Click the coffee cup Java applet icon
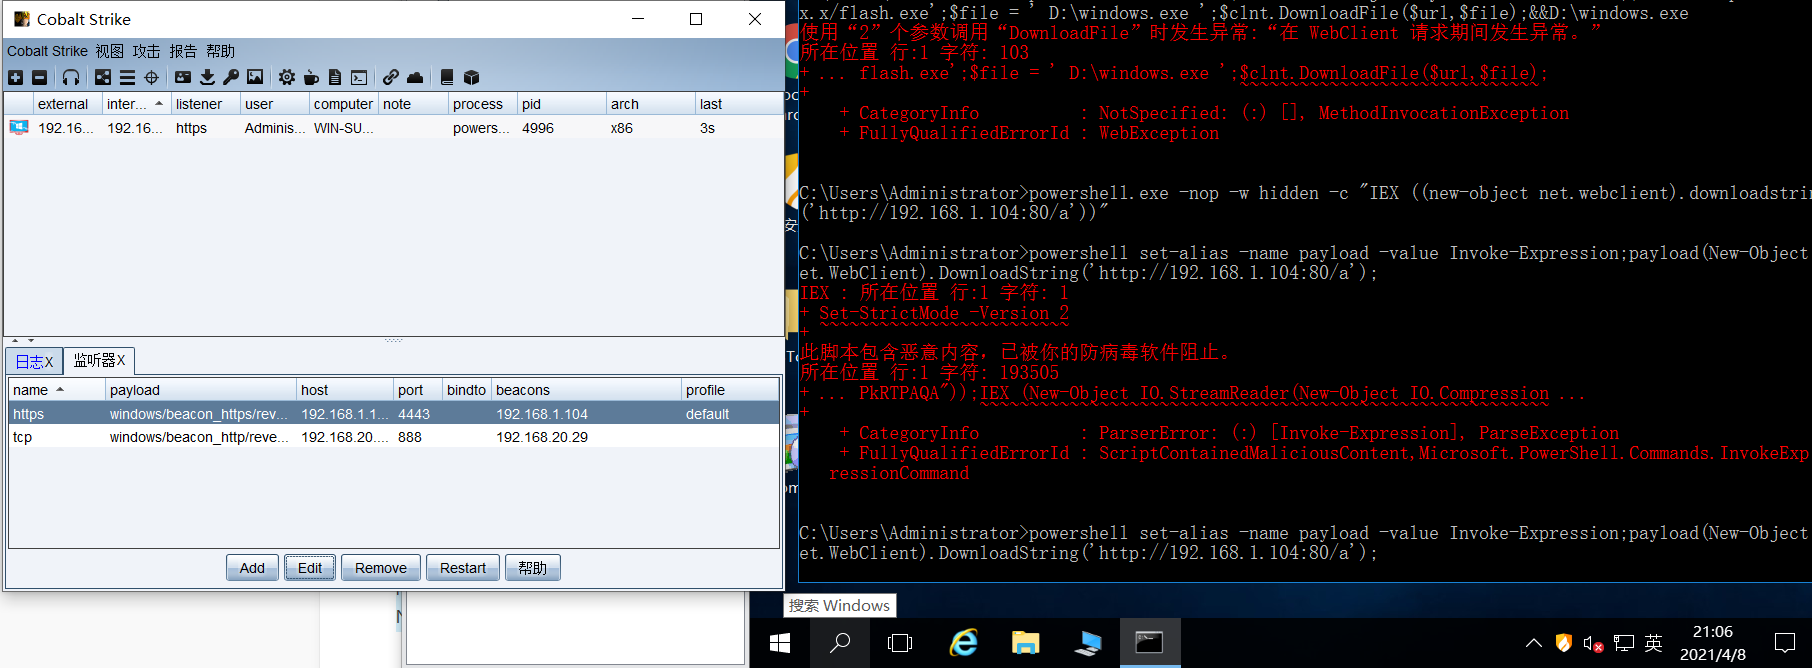This screenshot has width=1812, height=668. [x=311, y=77]
